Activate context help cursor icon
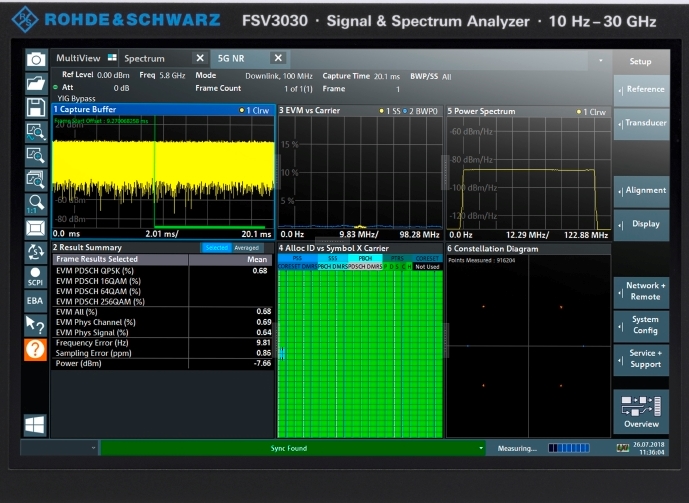 click(x=36, y=323)
